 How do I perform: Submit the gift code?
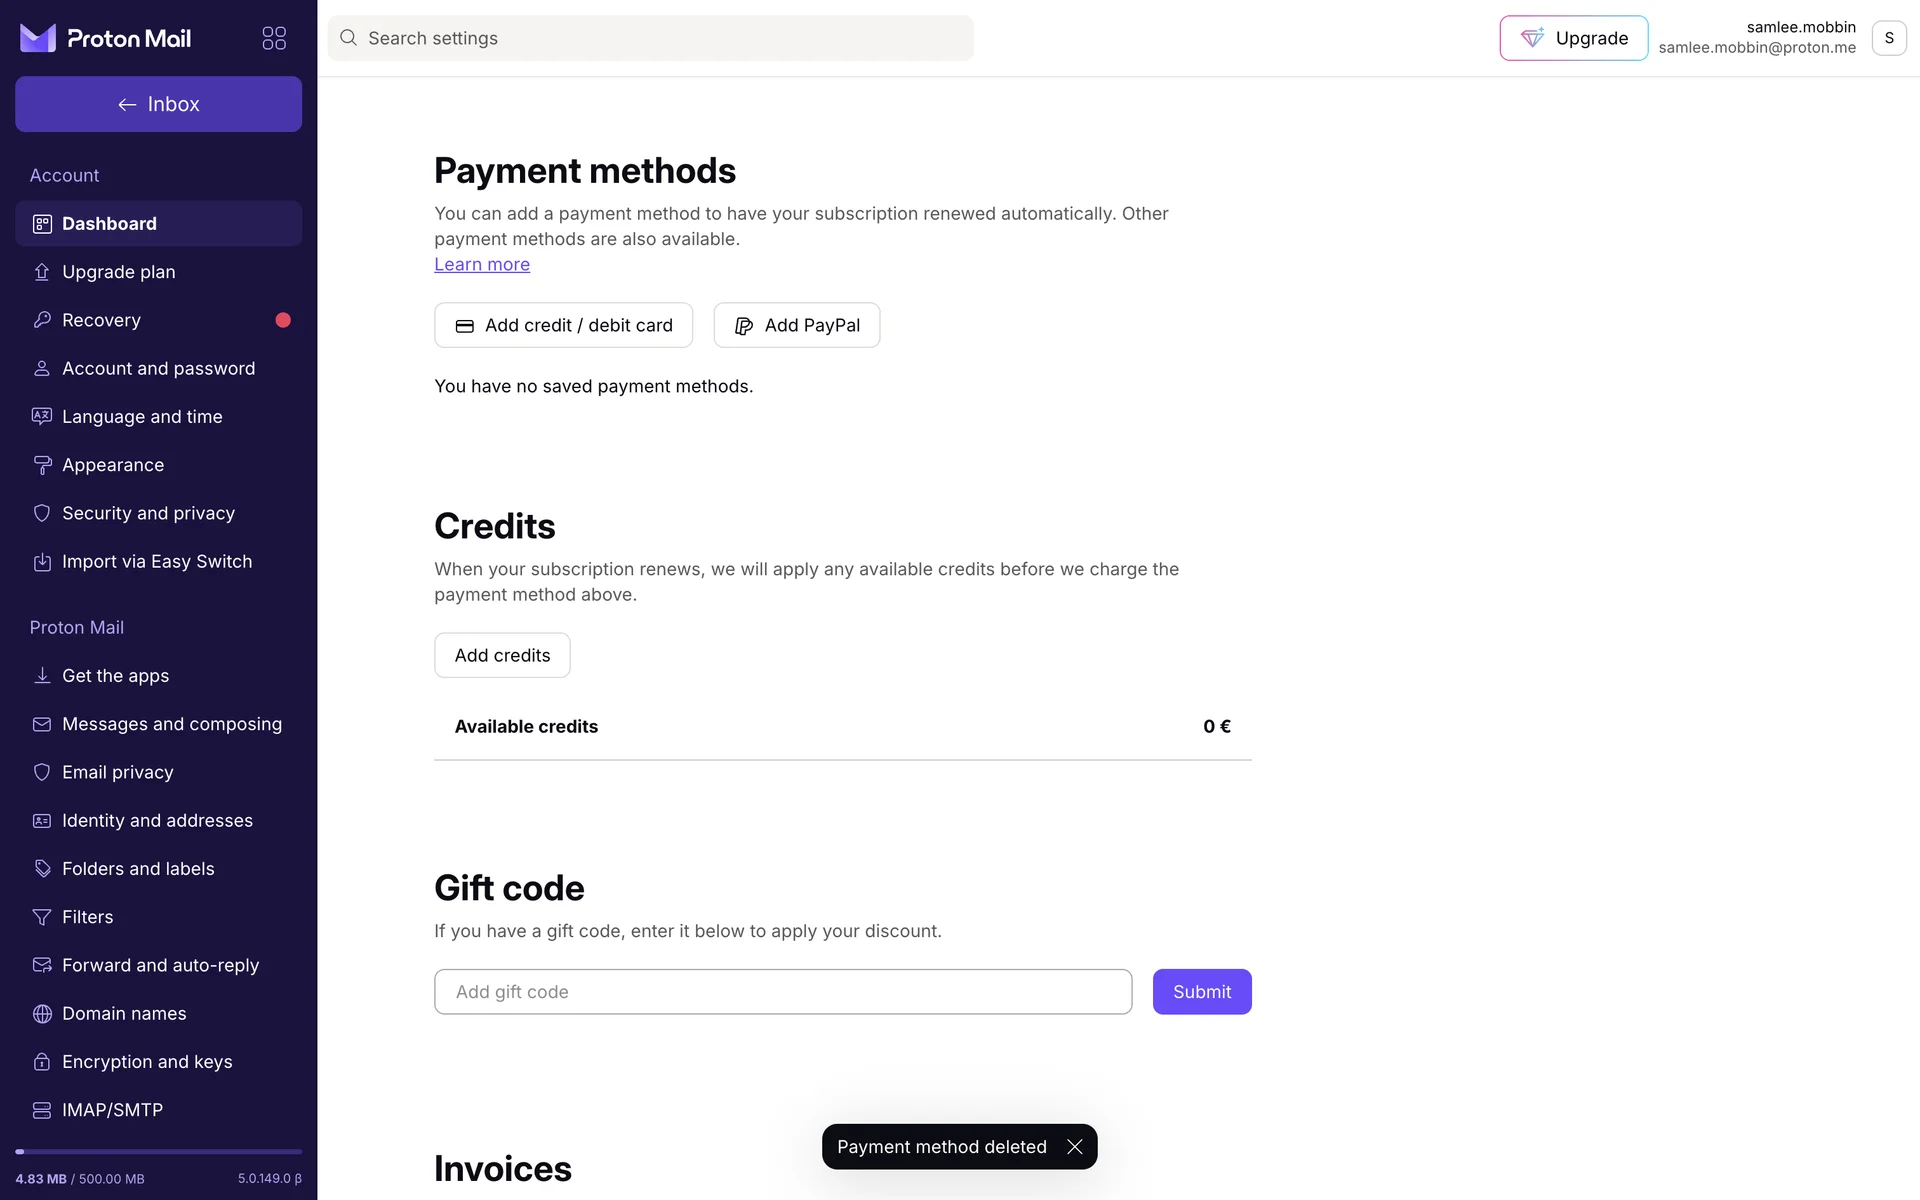click(1201, 992)
